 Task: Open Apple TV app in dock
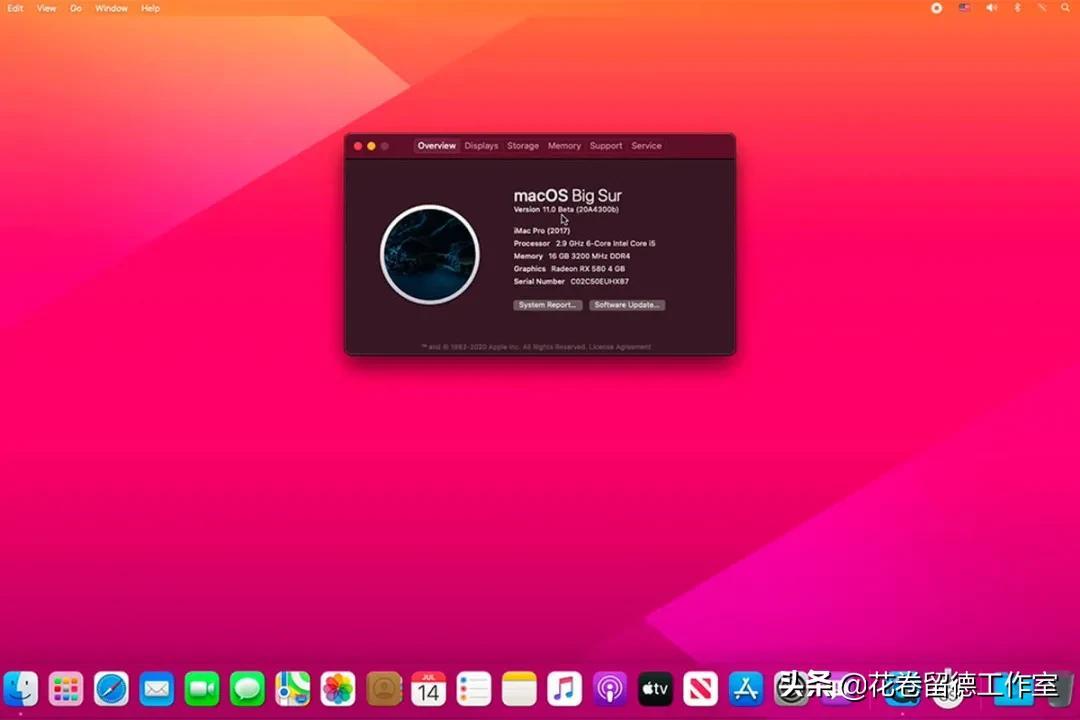tap(655, 688)
